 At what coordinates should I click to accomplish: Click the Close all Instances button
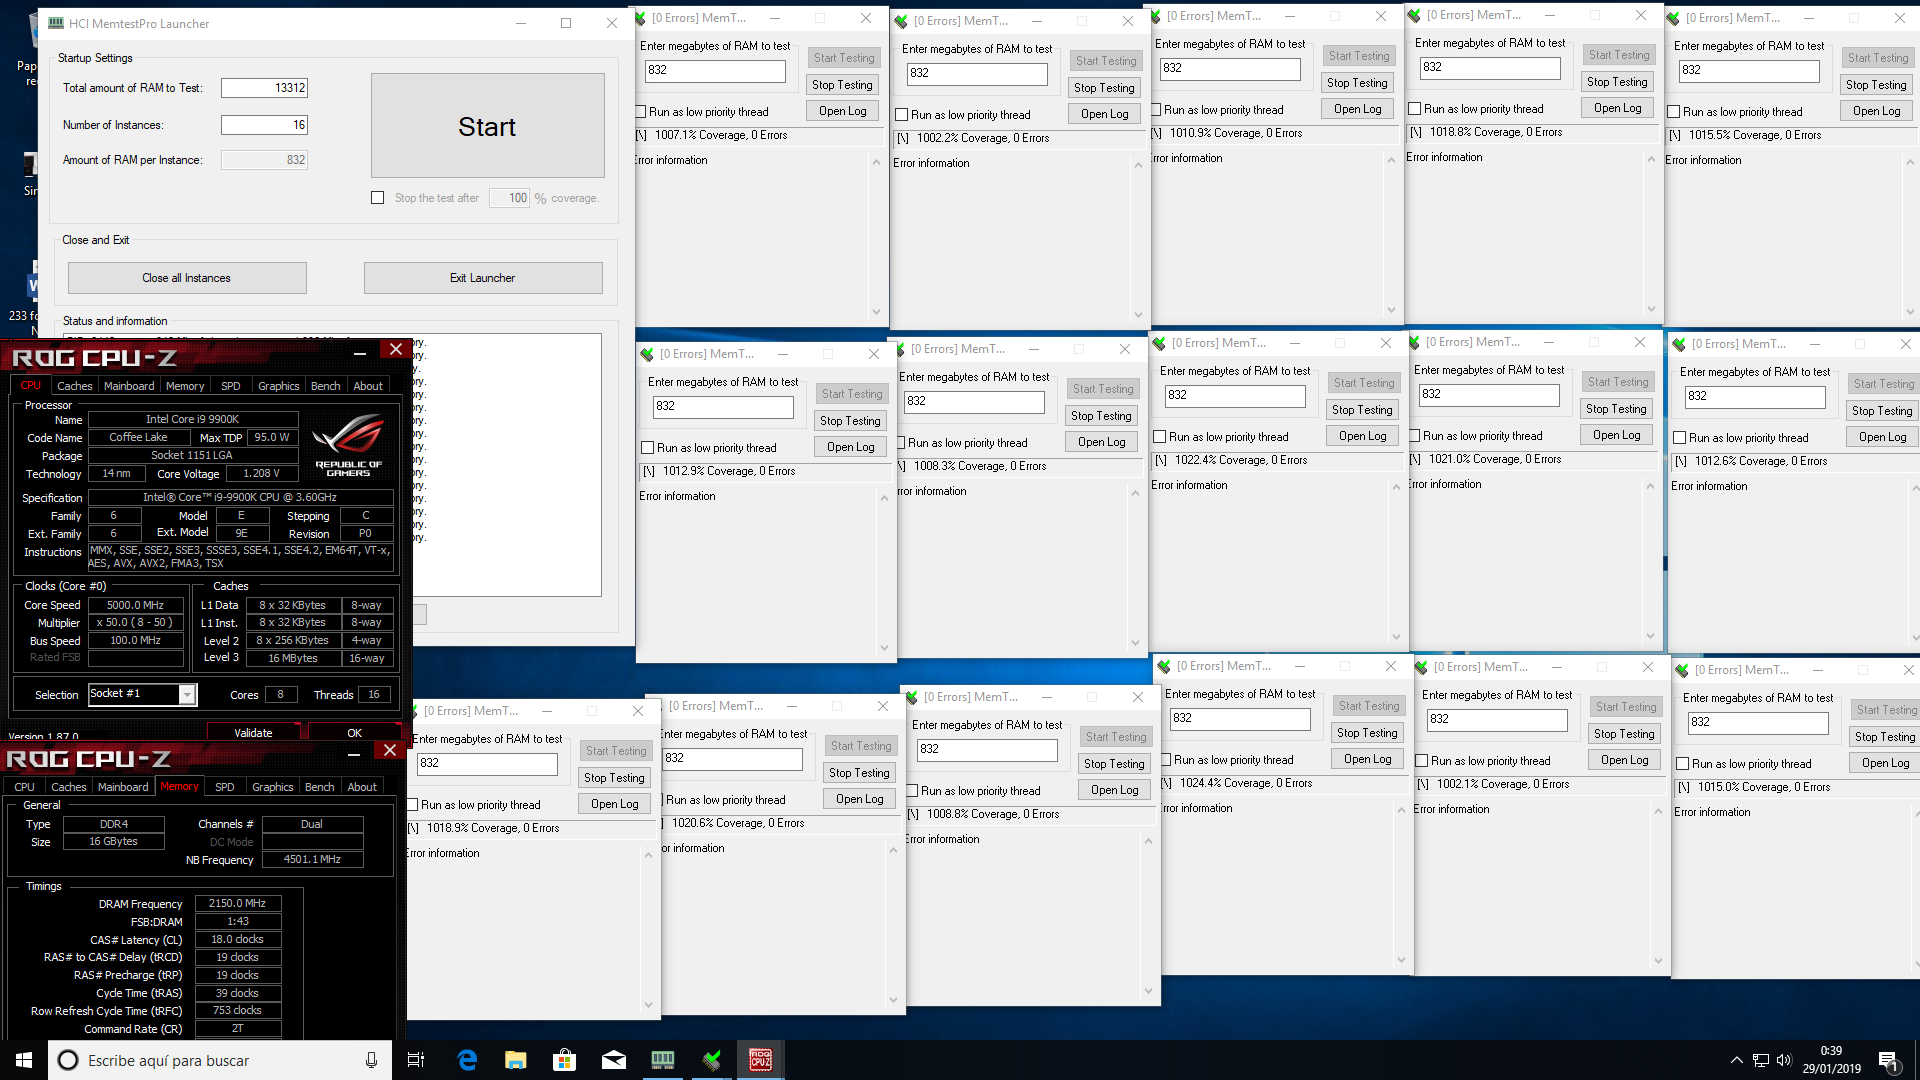click(x=187, y=278)
